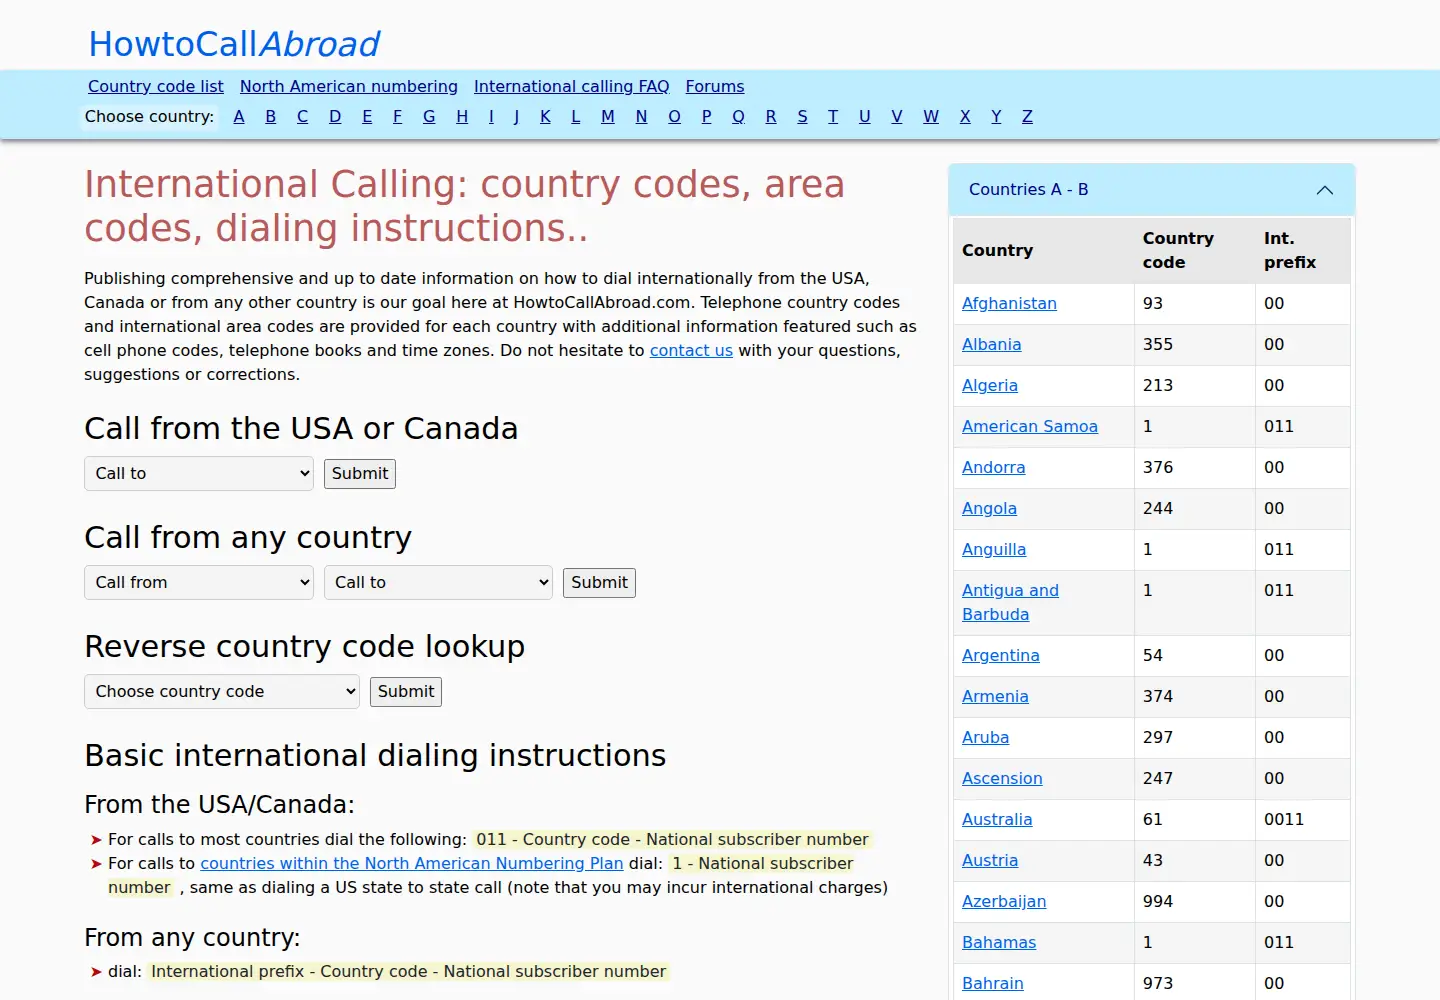The width and height of the screenshot is (1440, 1000).
Task: Open the Aruba country link
Action: tap(985, 738)
